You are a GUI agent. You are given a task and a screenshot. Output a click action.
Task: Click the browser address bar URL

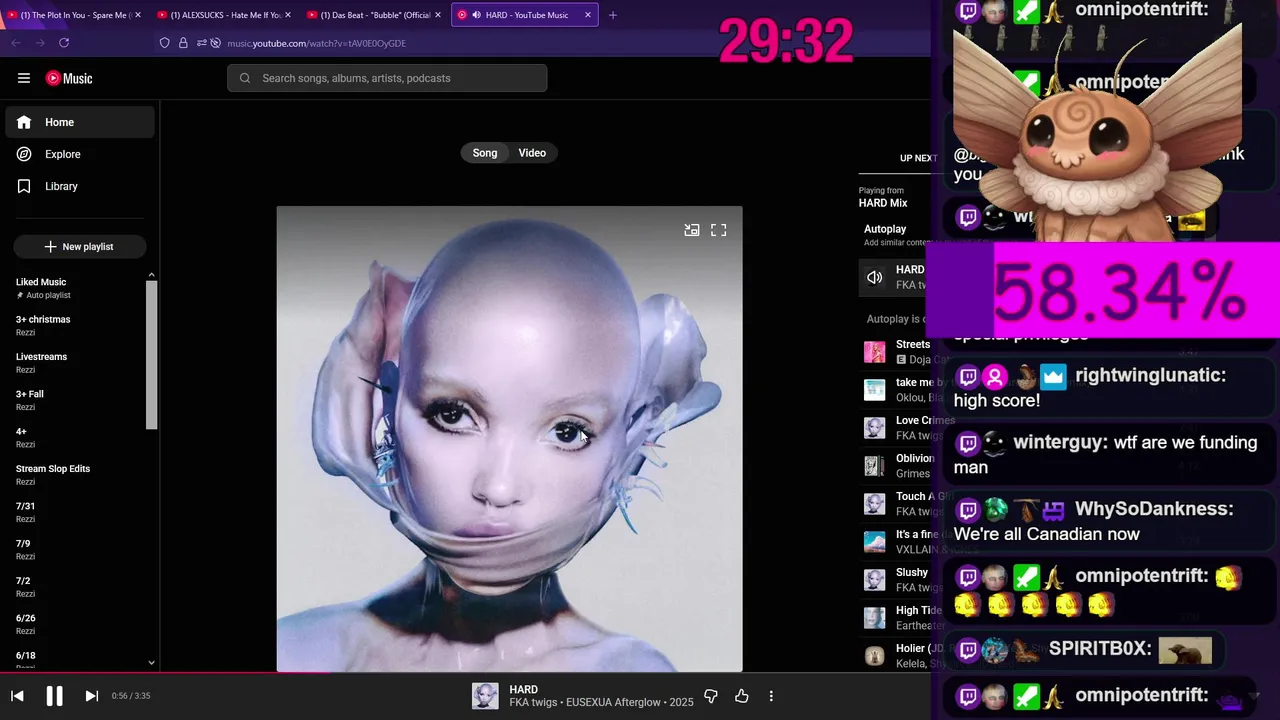click(316, 43)
